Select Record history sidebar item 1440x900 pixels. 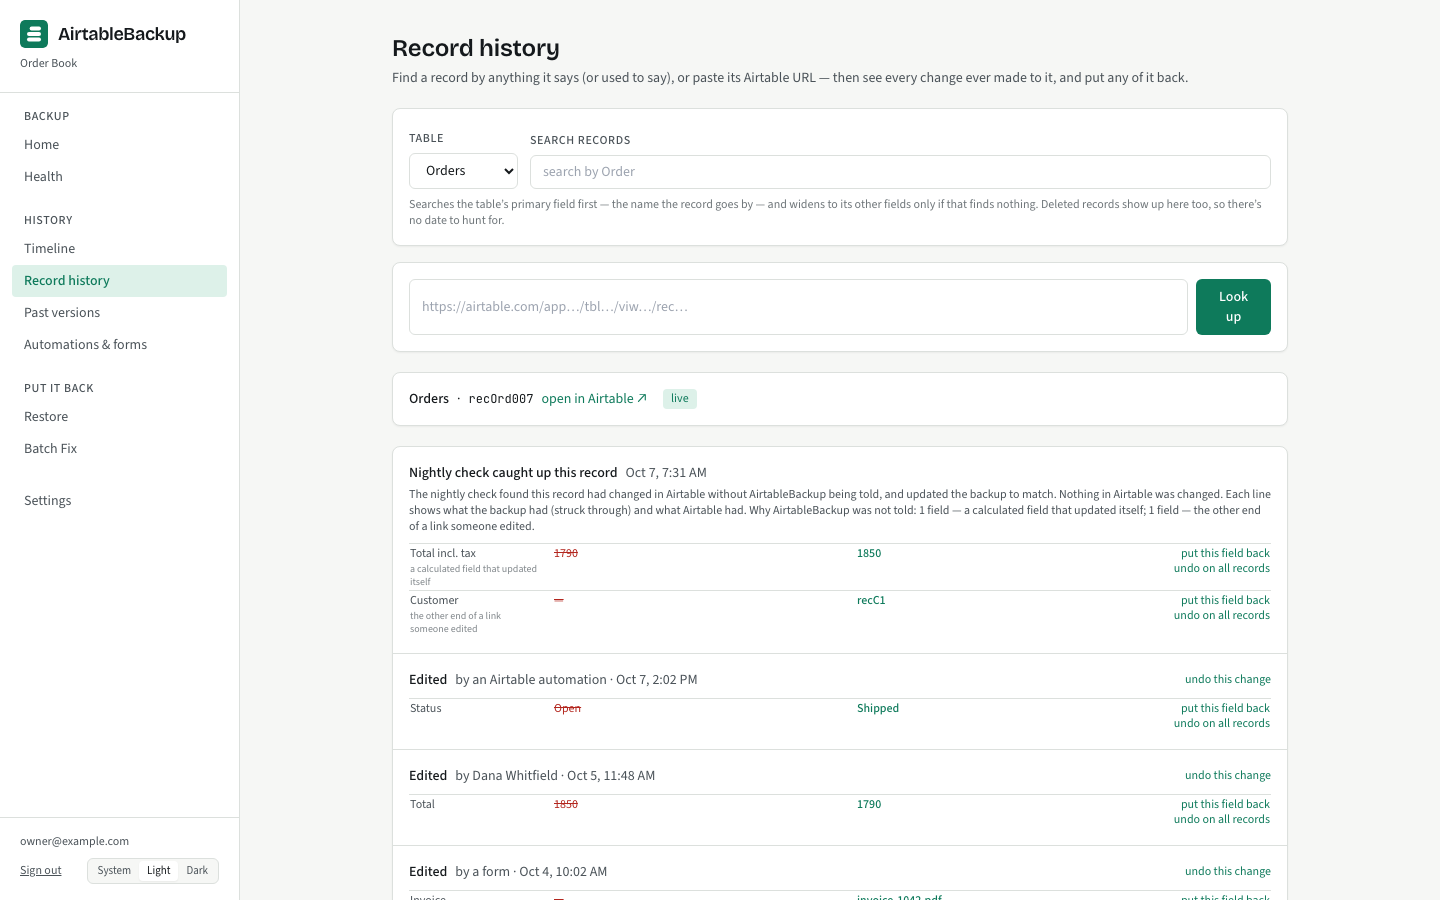[119, 281]
